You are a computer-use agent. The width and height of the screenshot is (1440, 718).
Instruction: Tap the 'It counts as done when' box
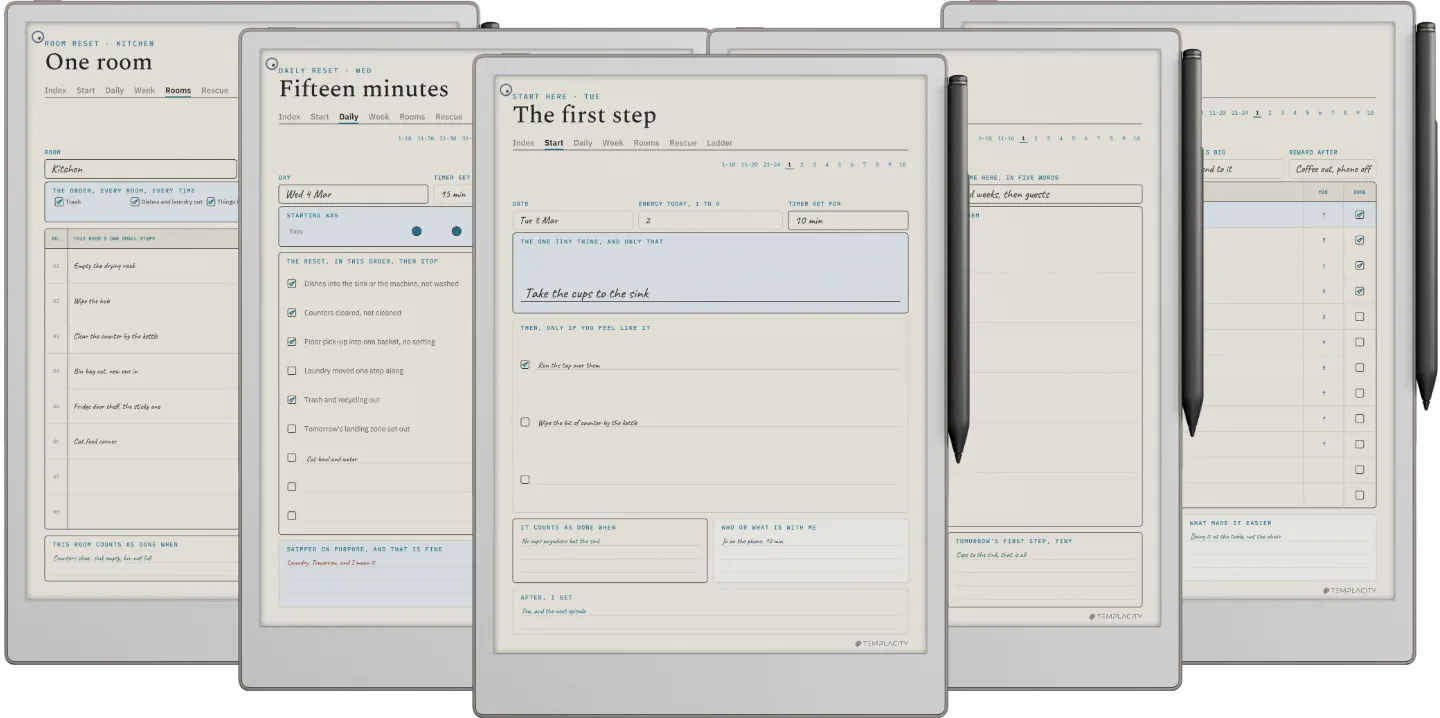tap(610, 550)
